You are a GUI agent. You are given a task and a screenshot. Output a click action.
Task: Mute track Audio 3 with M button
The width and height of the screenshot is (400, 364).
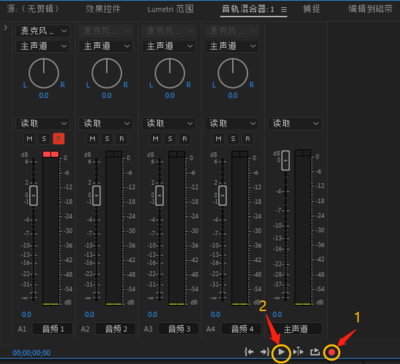click(155, 139)
